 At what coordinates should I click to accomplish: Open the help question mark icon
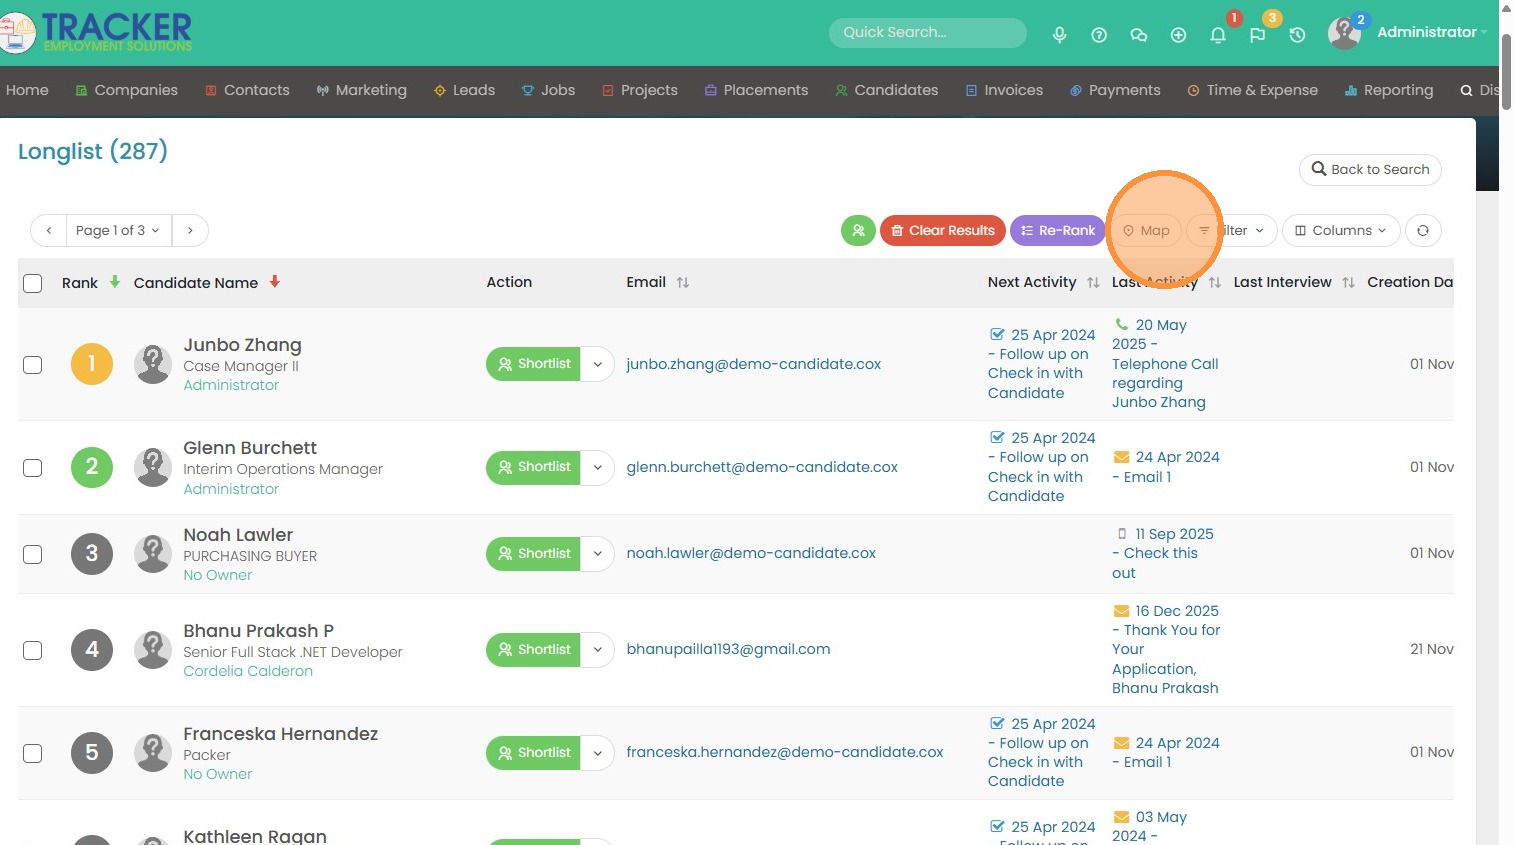click(1099, 35)
